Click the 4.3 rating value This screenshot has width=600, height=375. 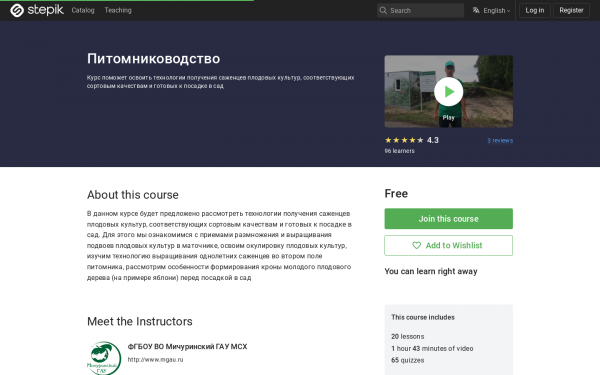[x=433, y=140]
